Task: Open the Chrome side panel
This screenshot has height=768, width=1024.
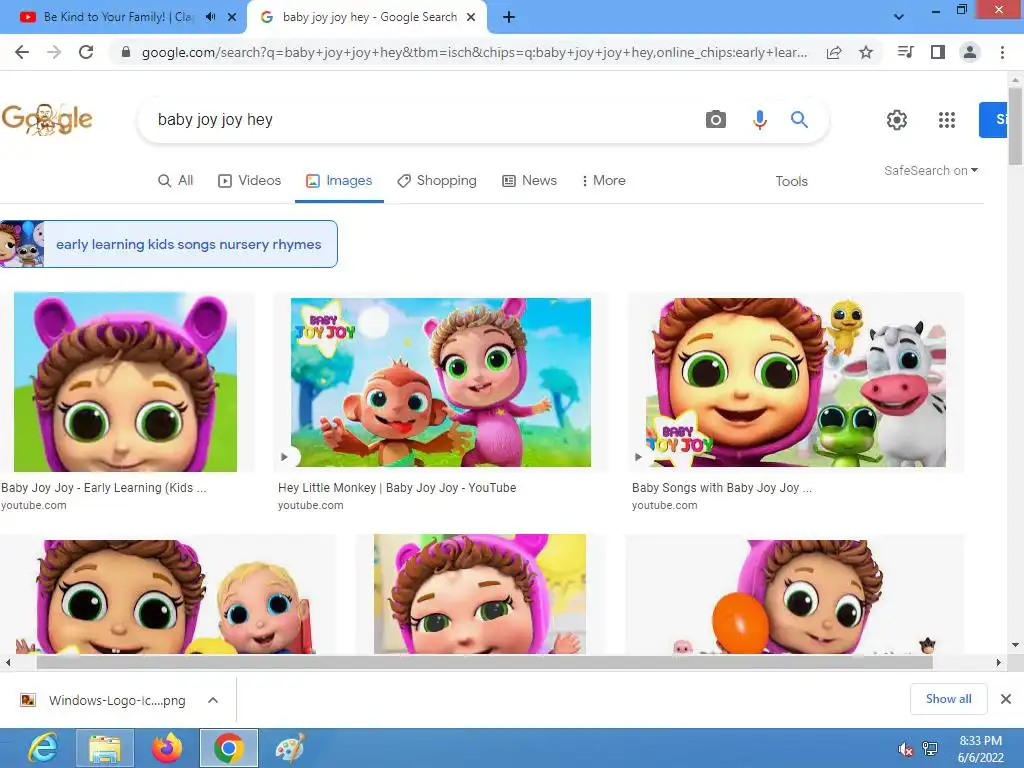Action: pos(938,52)
